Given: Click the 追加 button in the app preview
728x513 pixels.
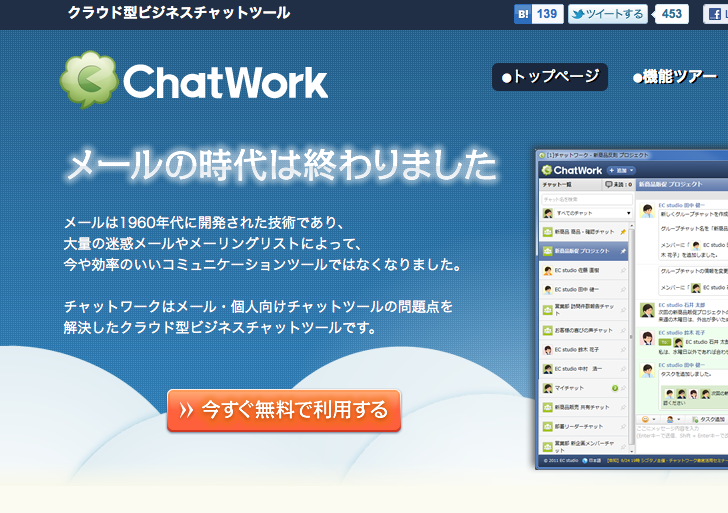Looking at the screenshot, I should coord(621,170).
